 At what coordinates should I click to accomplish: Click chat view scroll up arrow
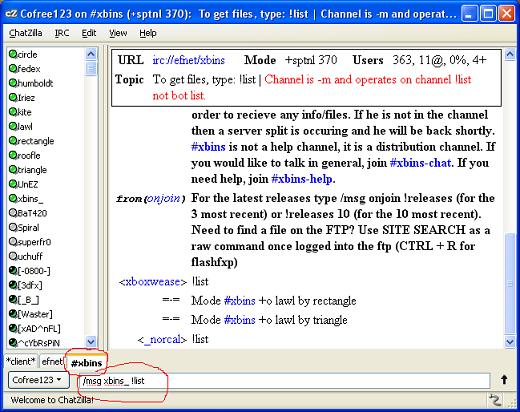510,54
